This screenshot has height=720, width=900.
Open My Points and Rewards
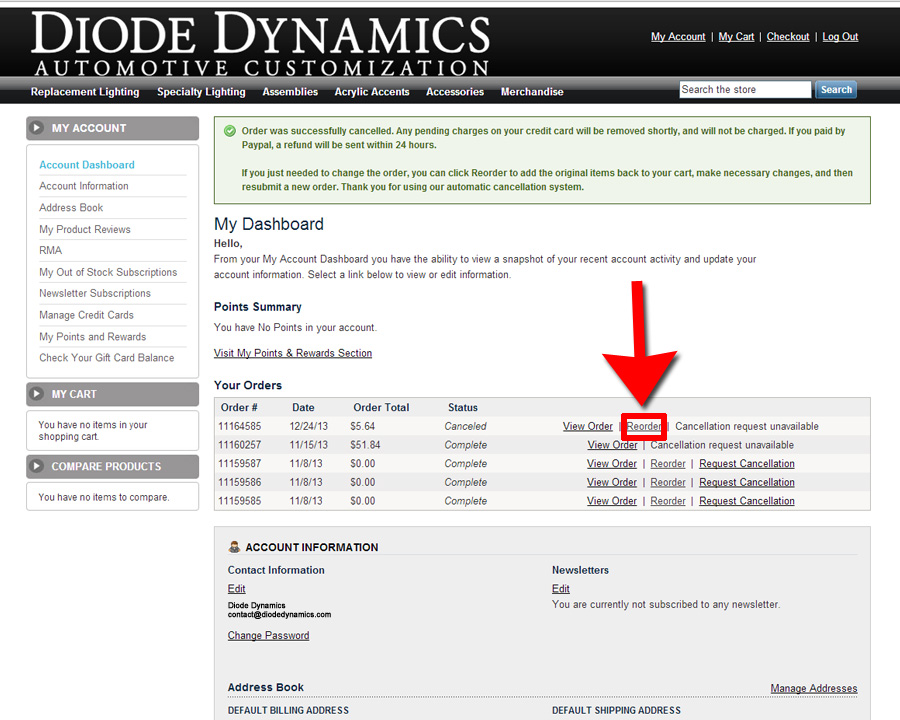(x=92, y=336)
